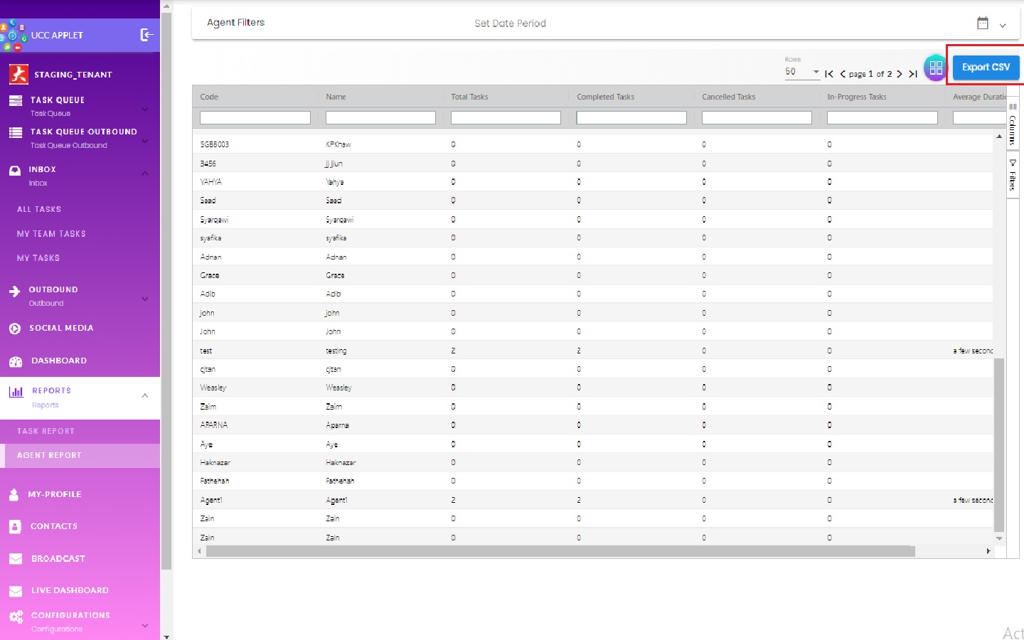
Task: Toggle the Filters side panel
Action: [x=1012, y=174]
